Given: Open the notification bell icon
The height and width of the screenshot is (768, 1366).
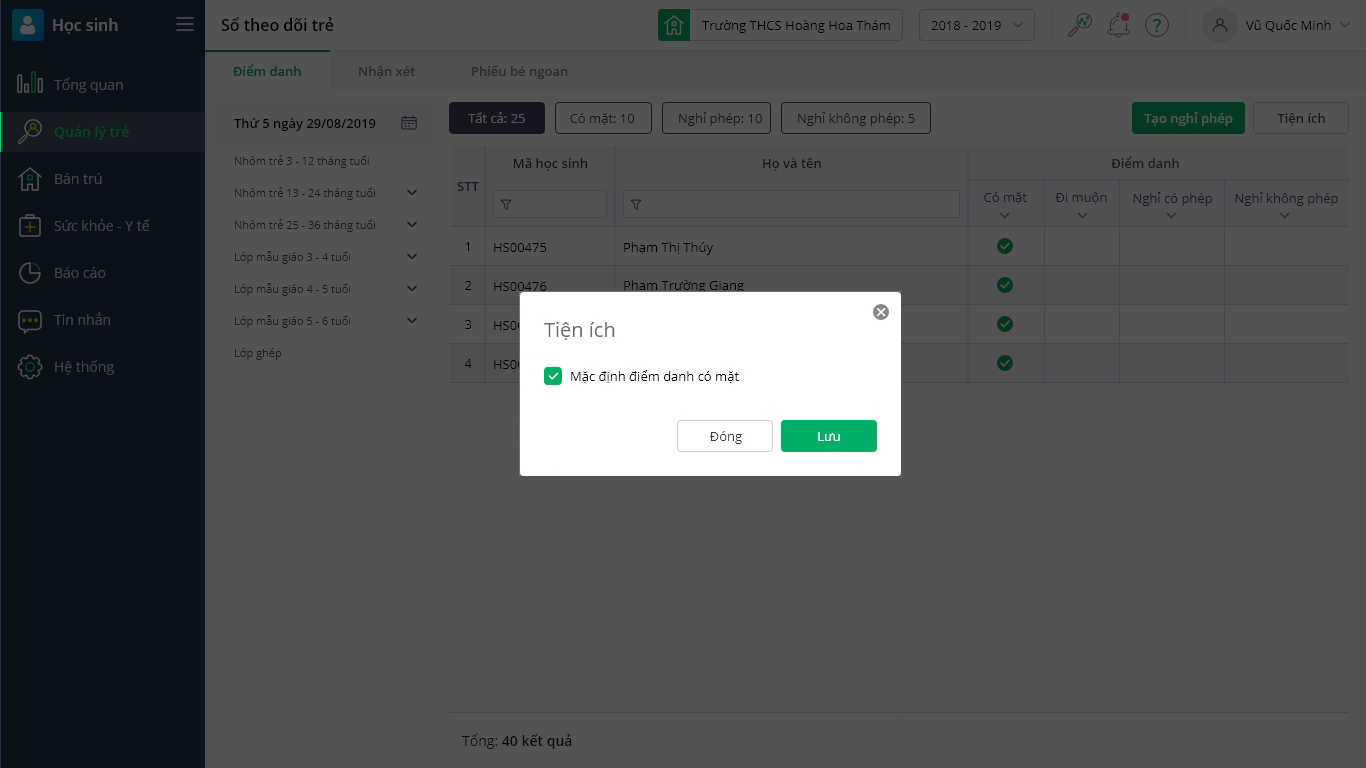Looking at the screenshot, I should click(x=1118, y=26).
